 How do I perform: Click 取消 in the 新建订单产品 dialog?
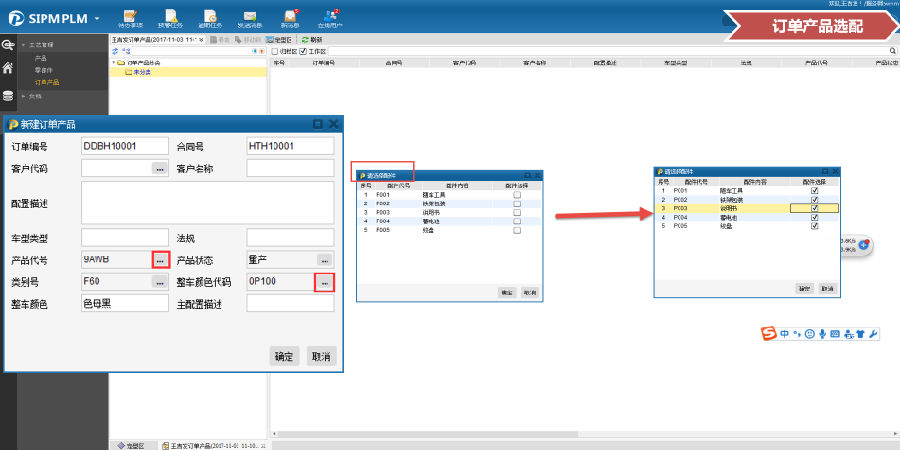(x=320, y=356)
